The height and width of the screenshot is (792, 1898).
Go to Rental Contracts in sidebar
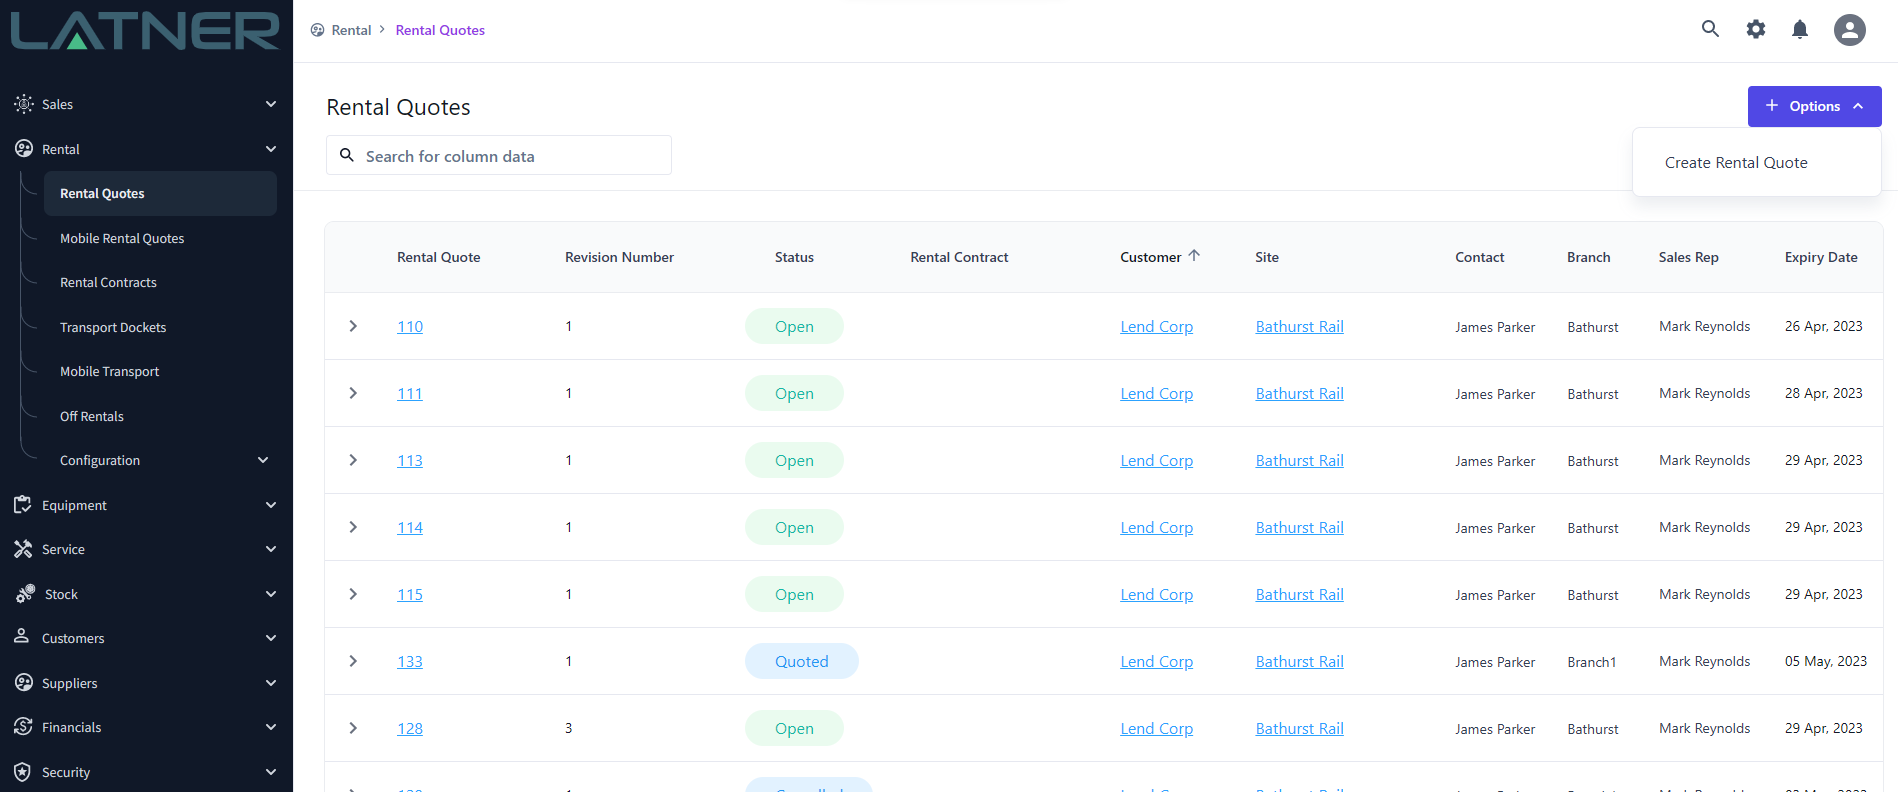pos(108,283)
